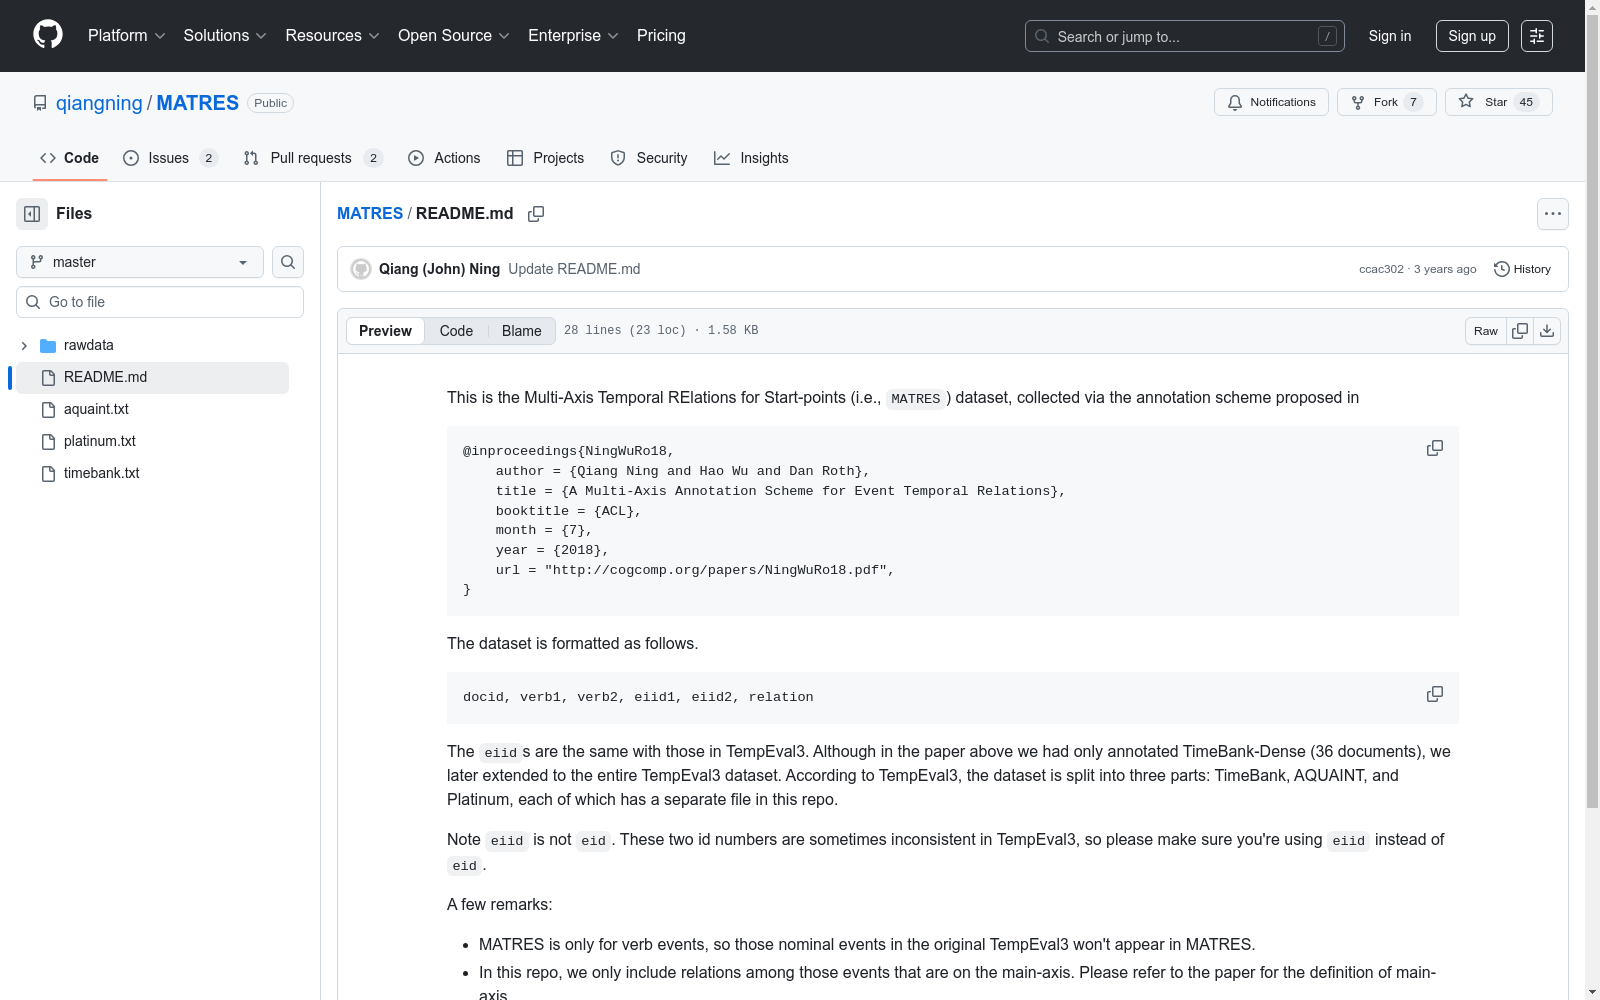
Task: Open the Issues tab
Action: pos(169,158)
